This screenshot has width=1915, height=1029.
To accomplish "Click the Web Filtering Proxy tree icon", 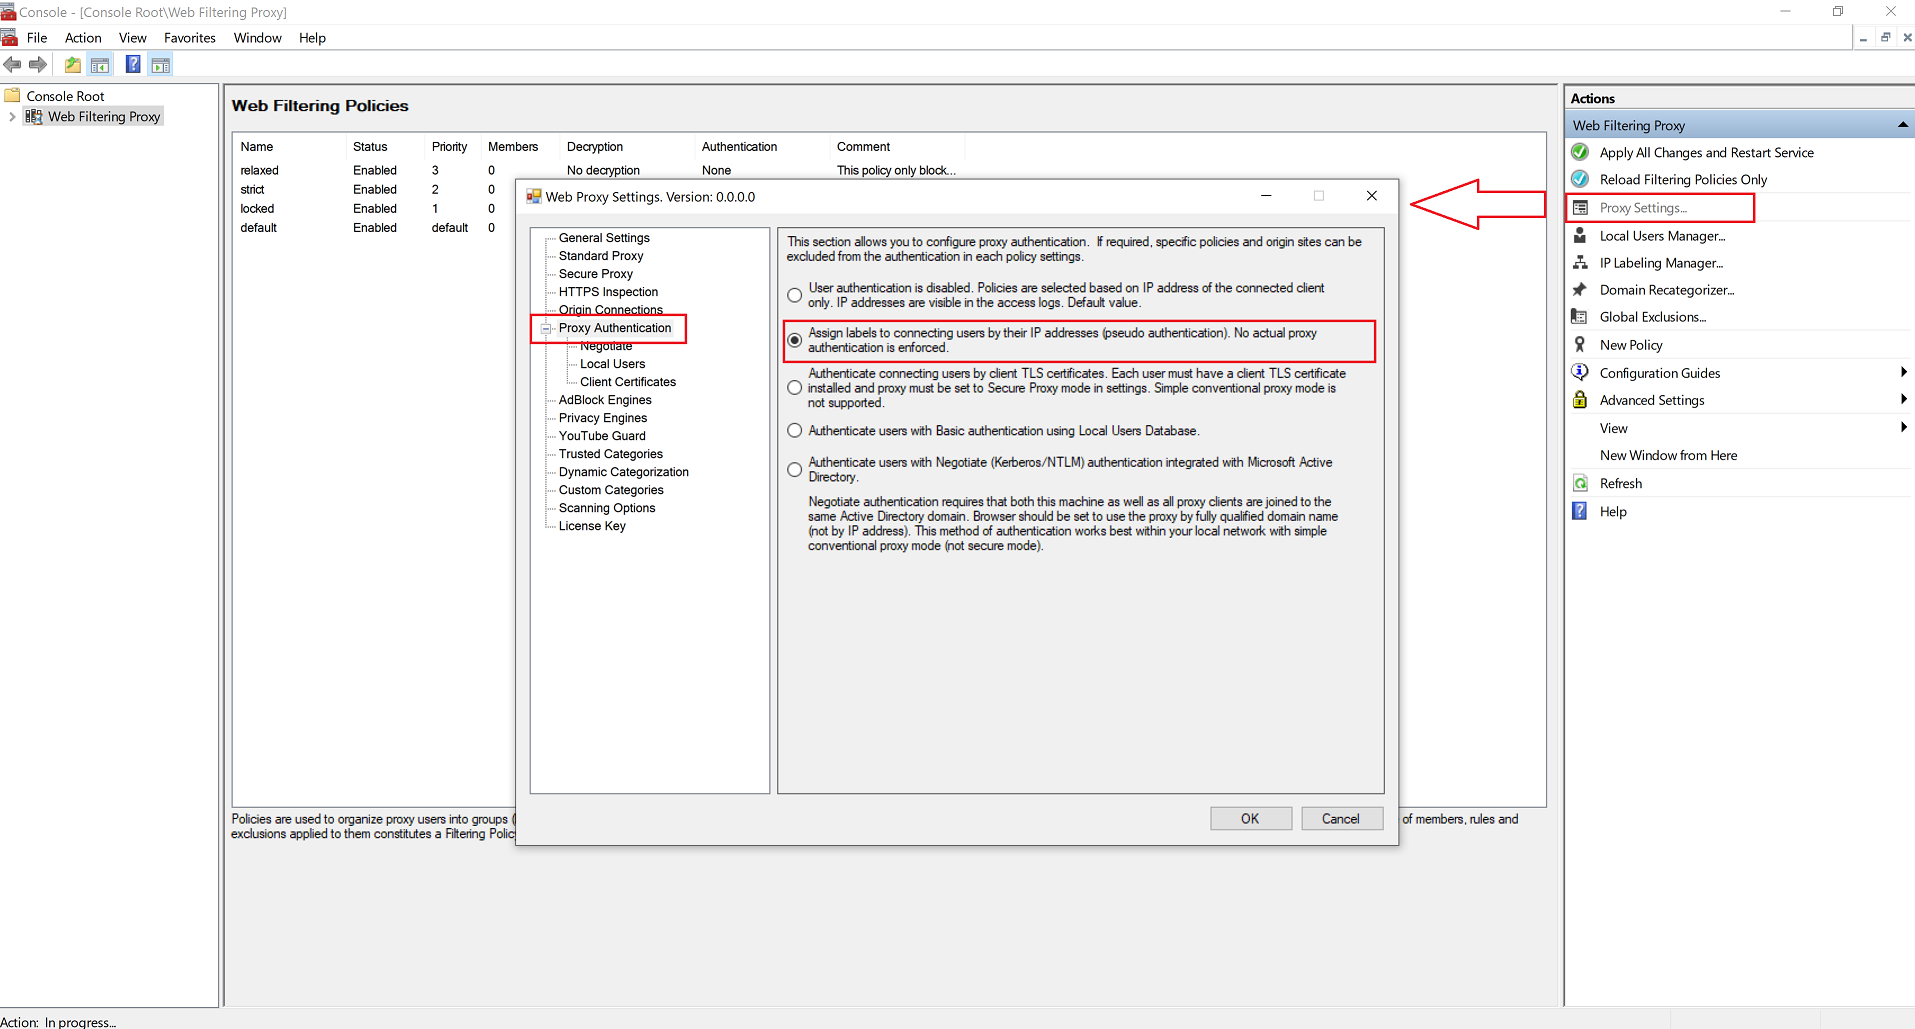I will click(x=33, y=117).
